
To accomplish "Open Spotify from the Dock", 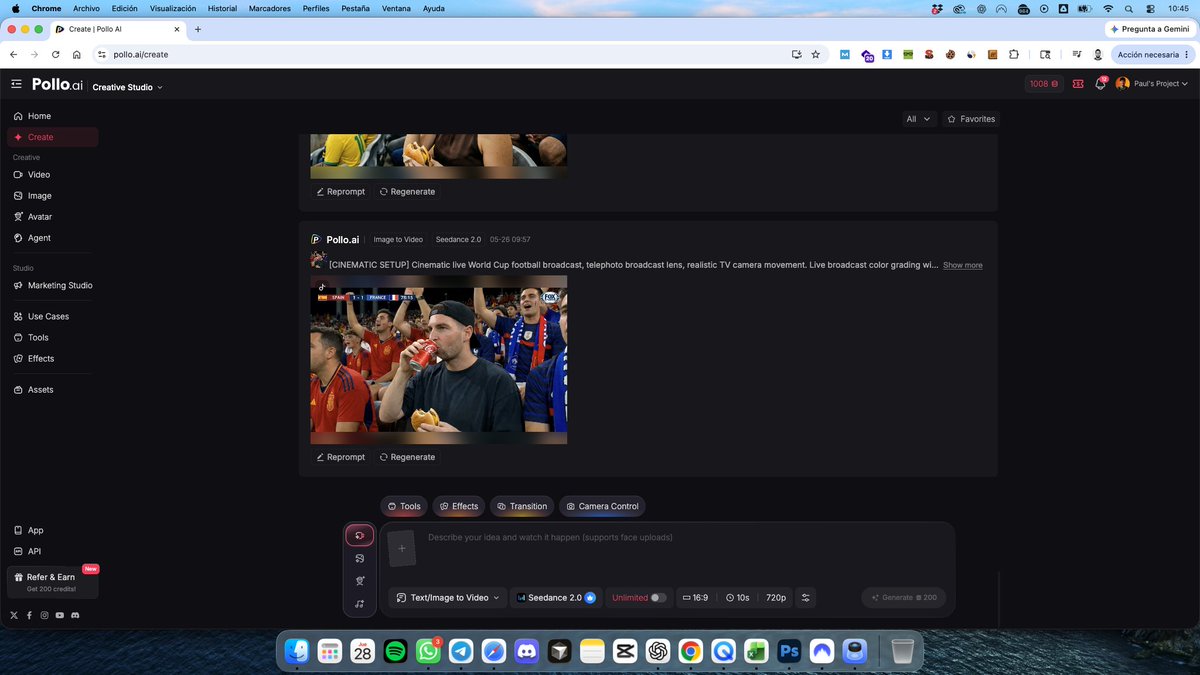I will point(395,651).
